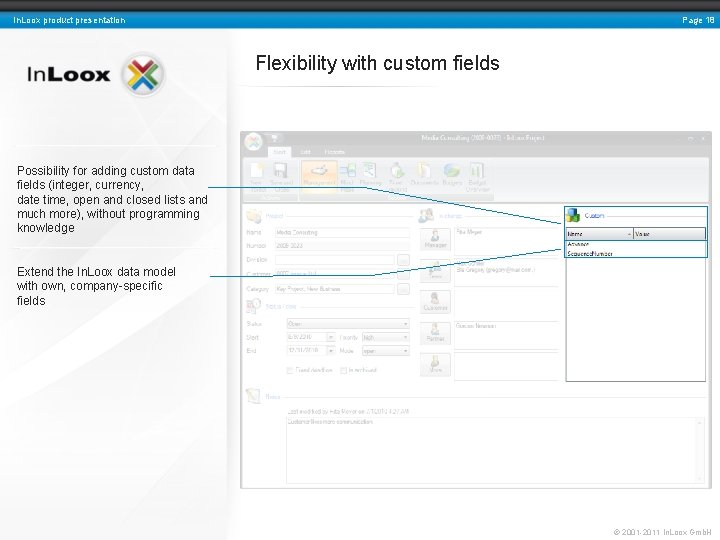Click the Name column header in Custom grid
Viewport: 720px width, 540px height.
pyautogui.click(x=599, y=234)
